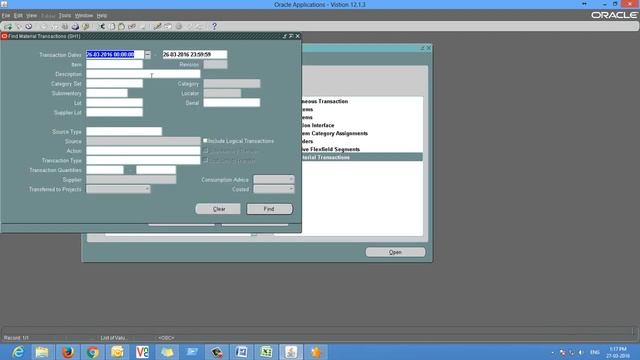Click the Cut scissors toolbar icon
Image resolution: width=640 pixels, height=360 pixels.
click(102, 27)
